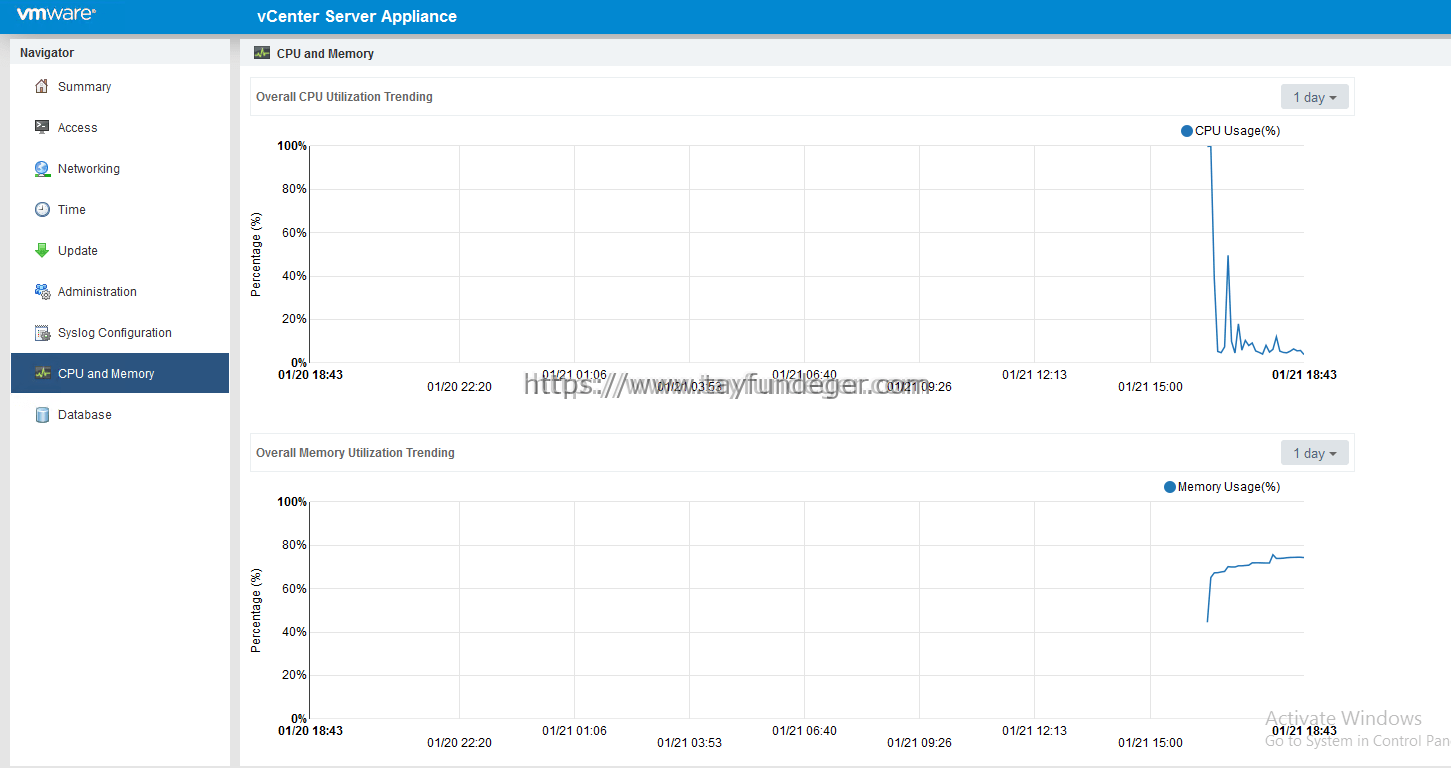Select CPU and Memory in Navigator
The image size is (1451, 768).
[x=120, y=373]
